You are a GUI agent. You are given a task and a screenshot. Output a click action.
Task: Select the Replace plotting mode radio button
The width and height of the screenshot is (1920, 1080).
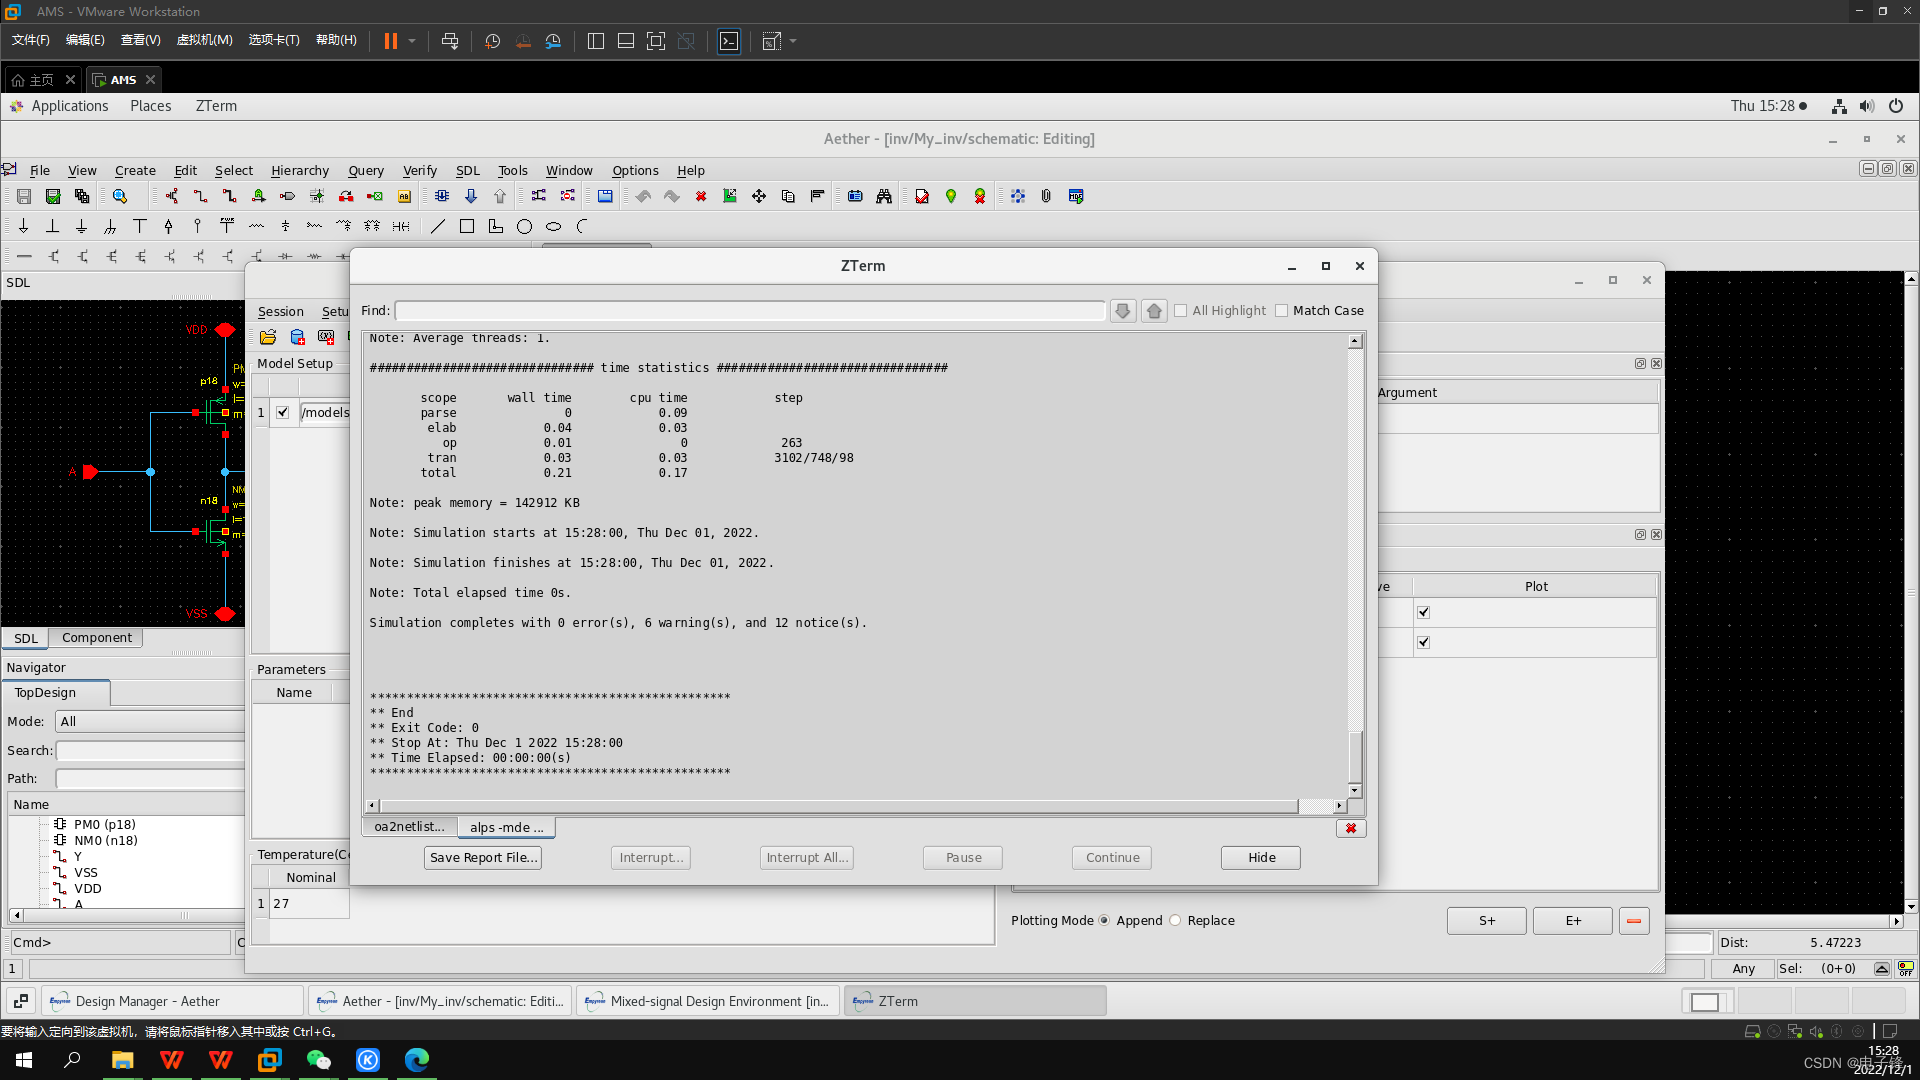point(1175,920)
